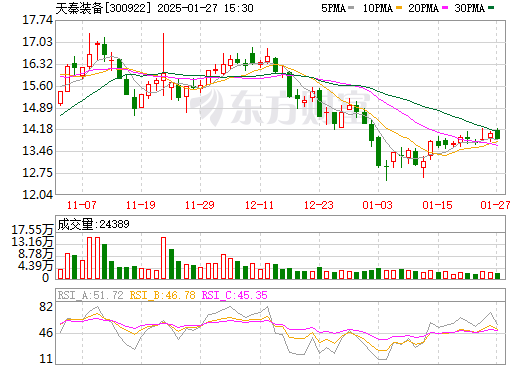Click the 11-19 date axis label
This screenshot has width=520, height=365.
click(x=141, y=205)
